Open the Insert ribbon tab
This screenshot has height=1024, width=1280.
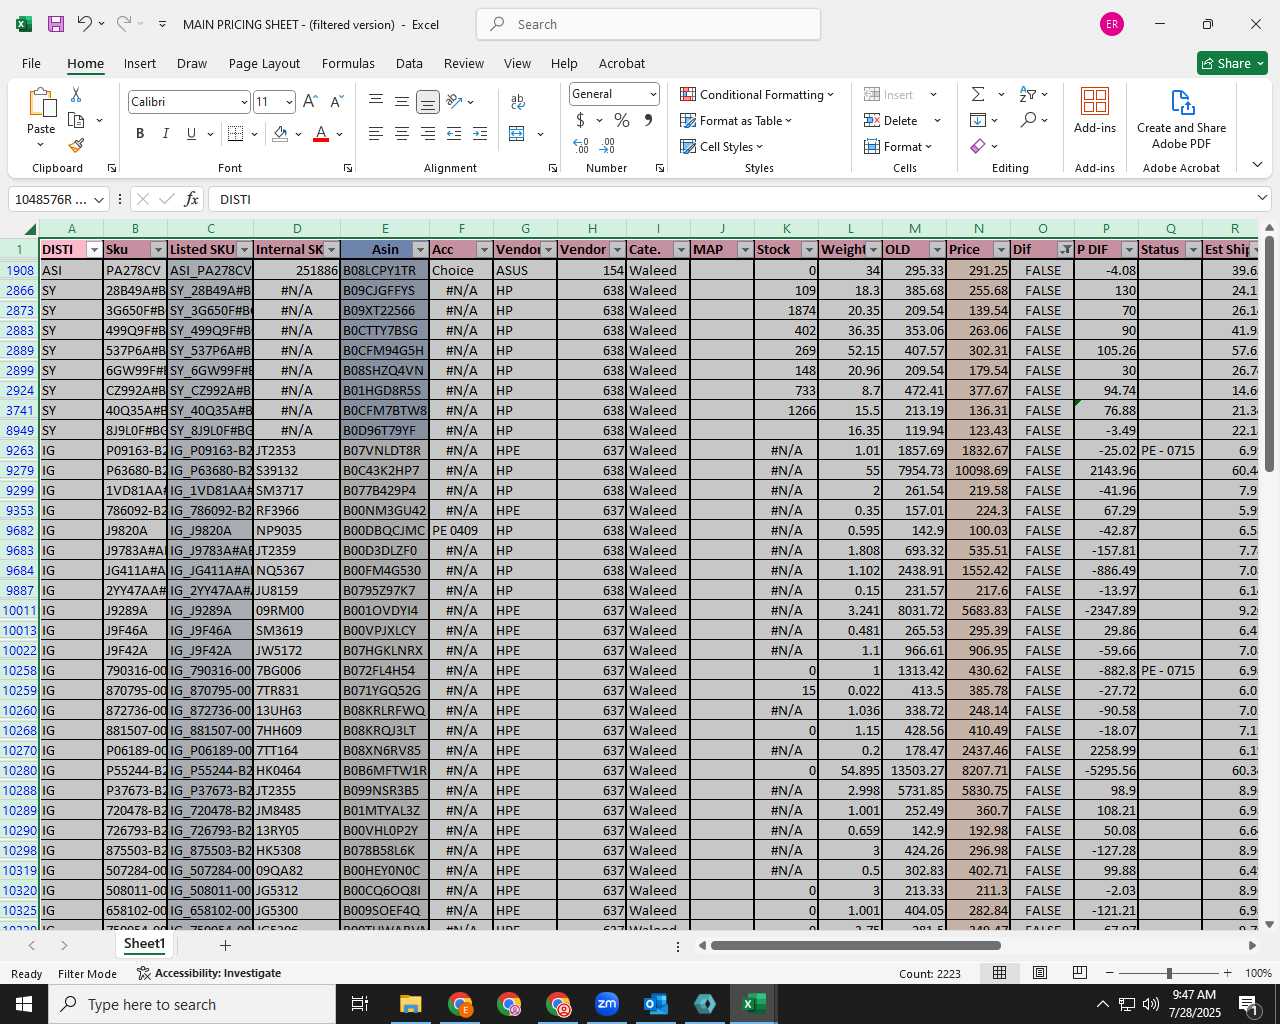click(140, 63)
